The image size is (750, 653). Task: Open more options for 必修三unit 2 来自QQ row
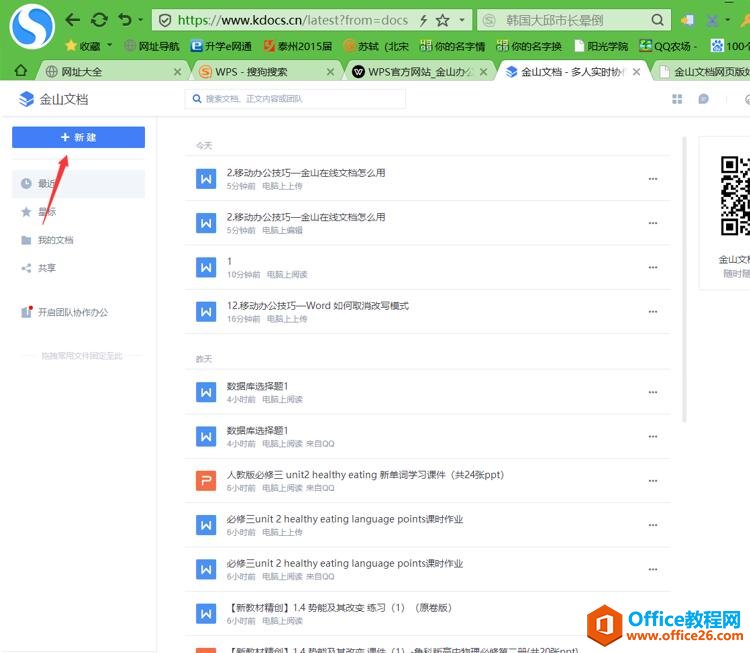(x=653, y=569)
